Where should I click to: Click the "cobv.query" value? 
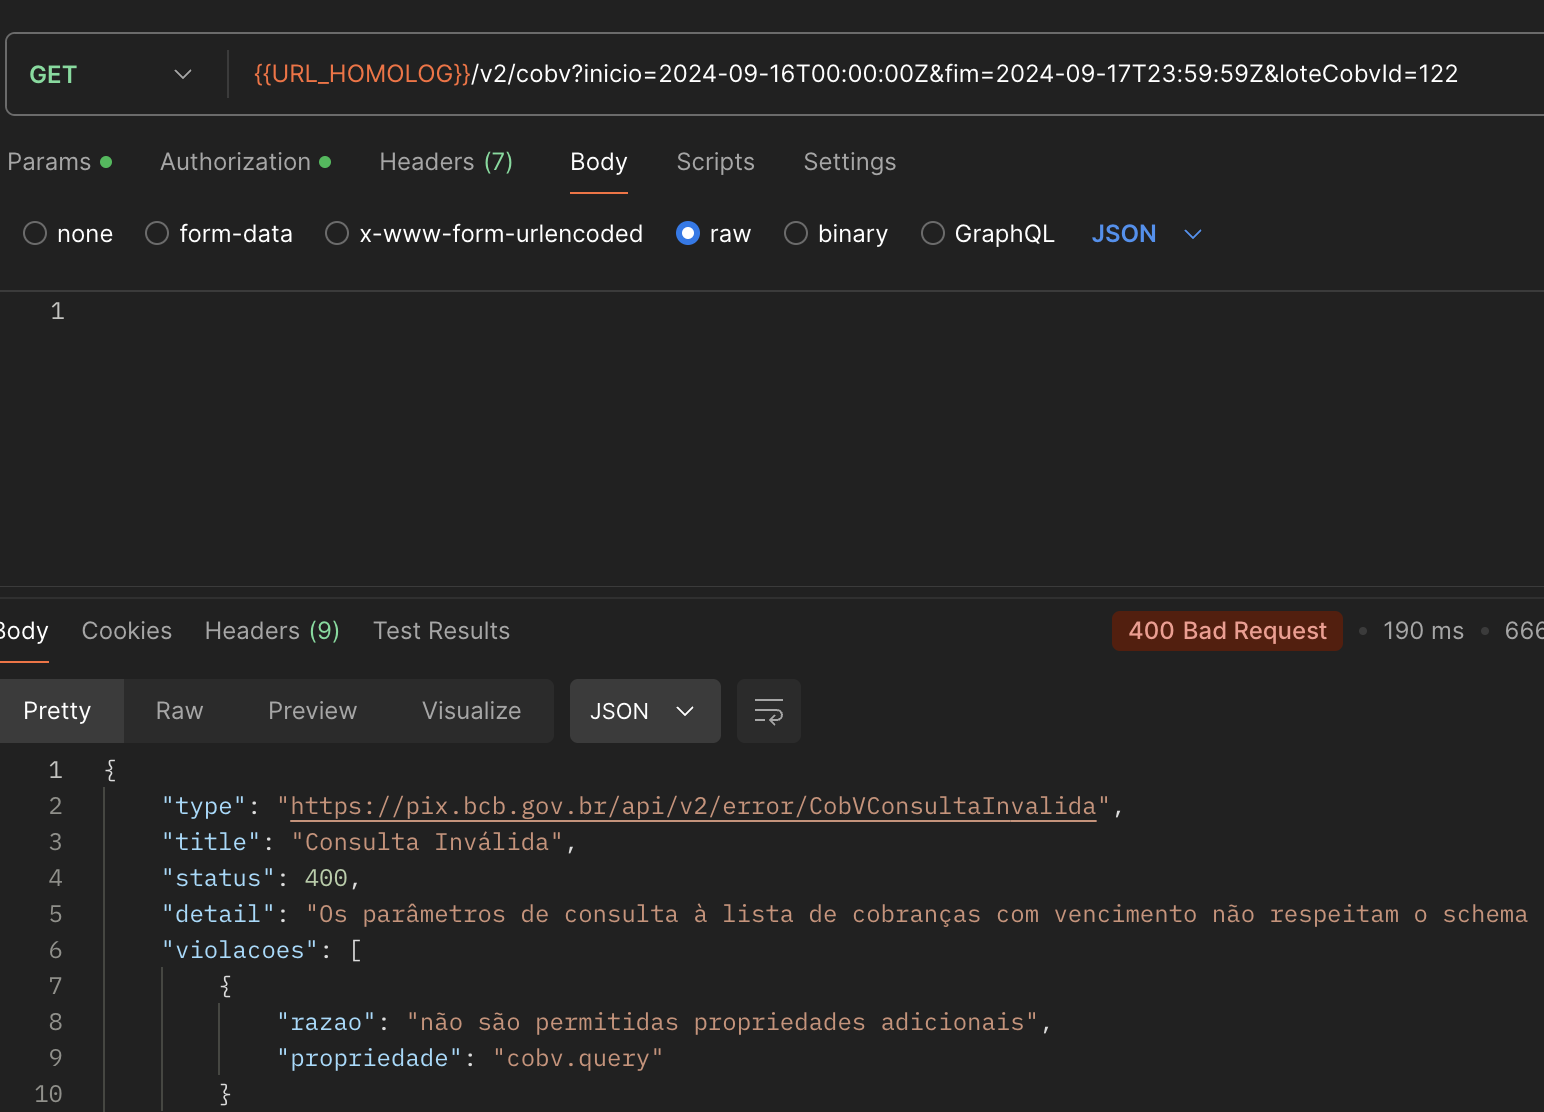pyautogui.click(x=578, y=1058)
